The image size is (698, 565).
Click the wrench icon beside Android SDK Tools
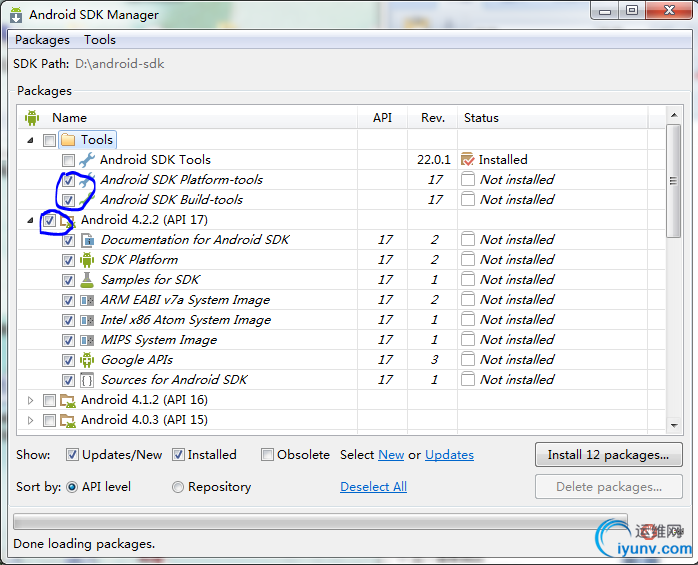pyautogui.click(x=87, y=160)
